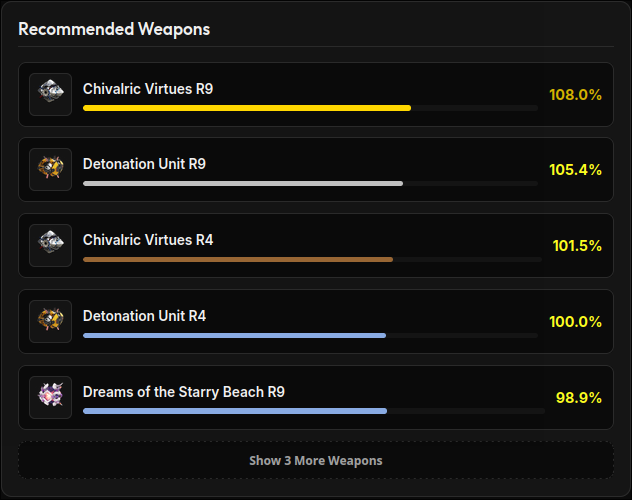This screenshot has height=500, width=632.
Task: Click the Dreams of the Starry Beach icon
Action: (x=50, y=397)
